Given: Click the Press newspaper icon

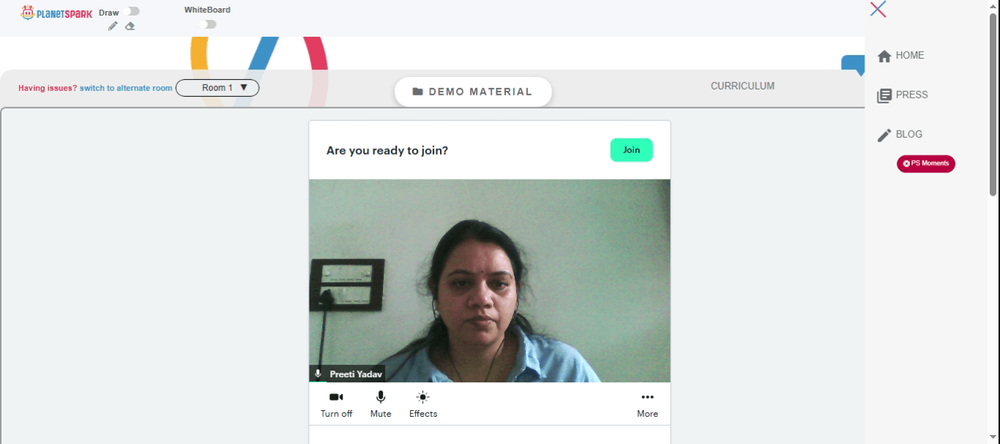Looking at the screenshot, I should coord(884,96).
